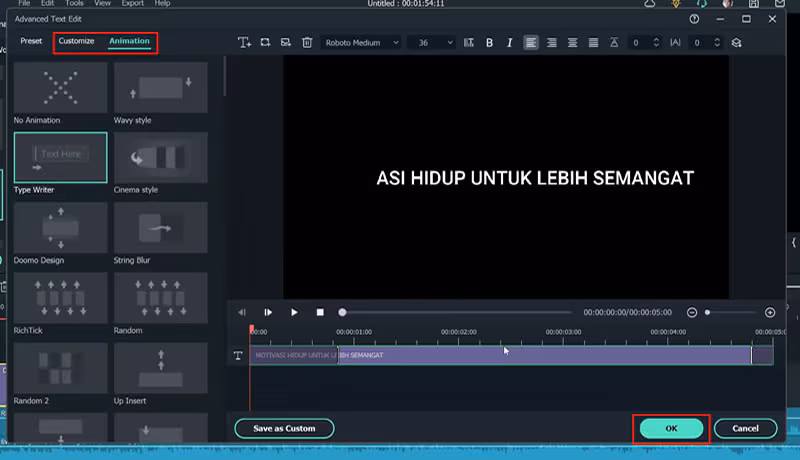
Task: Click the line spacing stepper arrows
Action: [656, 43]
